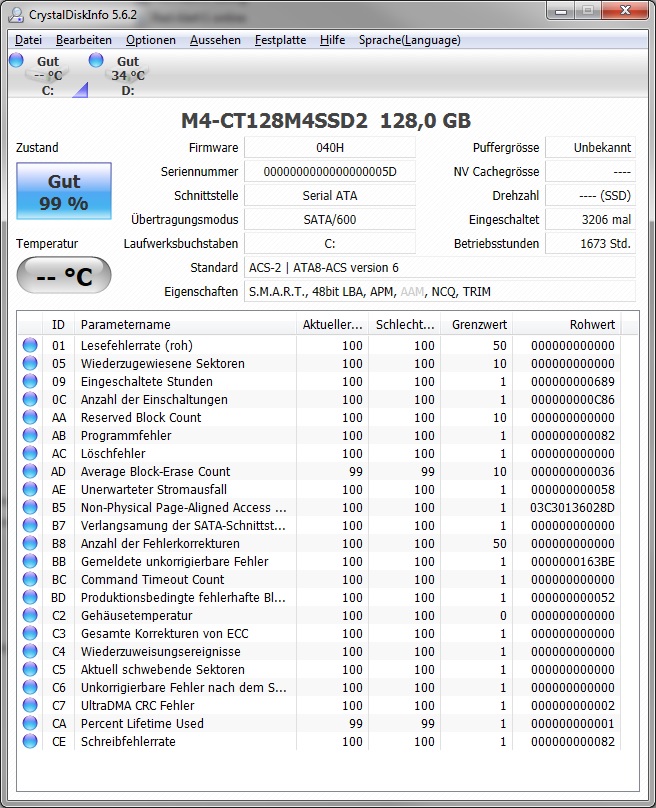Viewport: 656px width, 808px height.
Task: Open the Hilfe menu
Action: (332, 40)
